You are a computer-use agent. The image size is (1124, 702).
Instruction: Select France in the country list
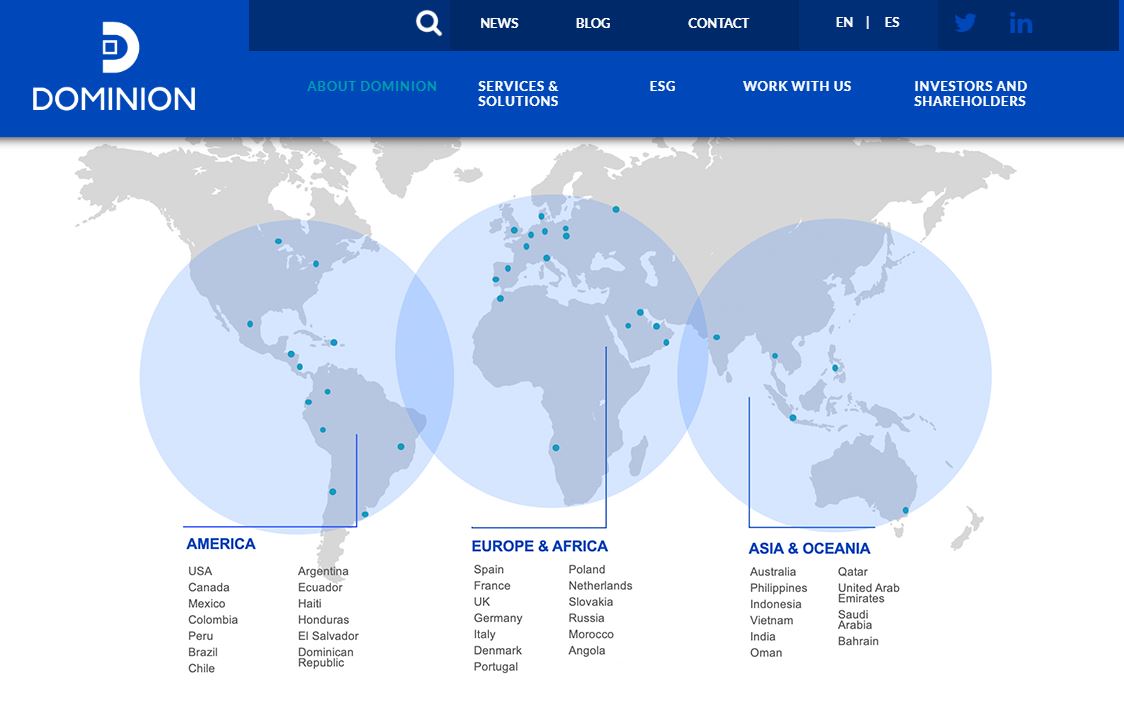click(x=492, y=586)
